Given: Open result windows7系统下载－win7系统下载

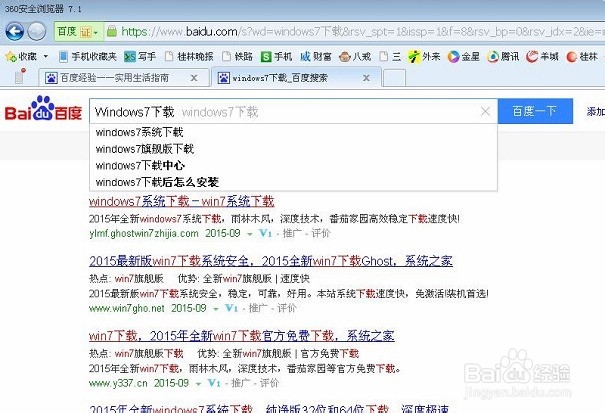Looking at the screenshot, I should (182, 201).
